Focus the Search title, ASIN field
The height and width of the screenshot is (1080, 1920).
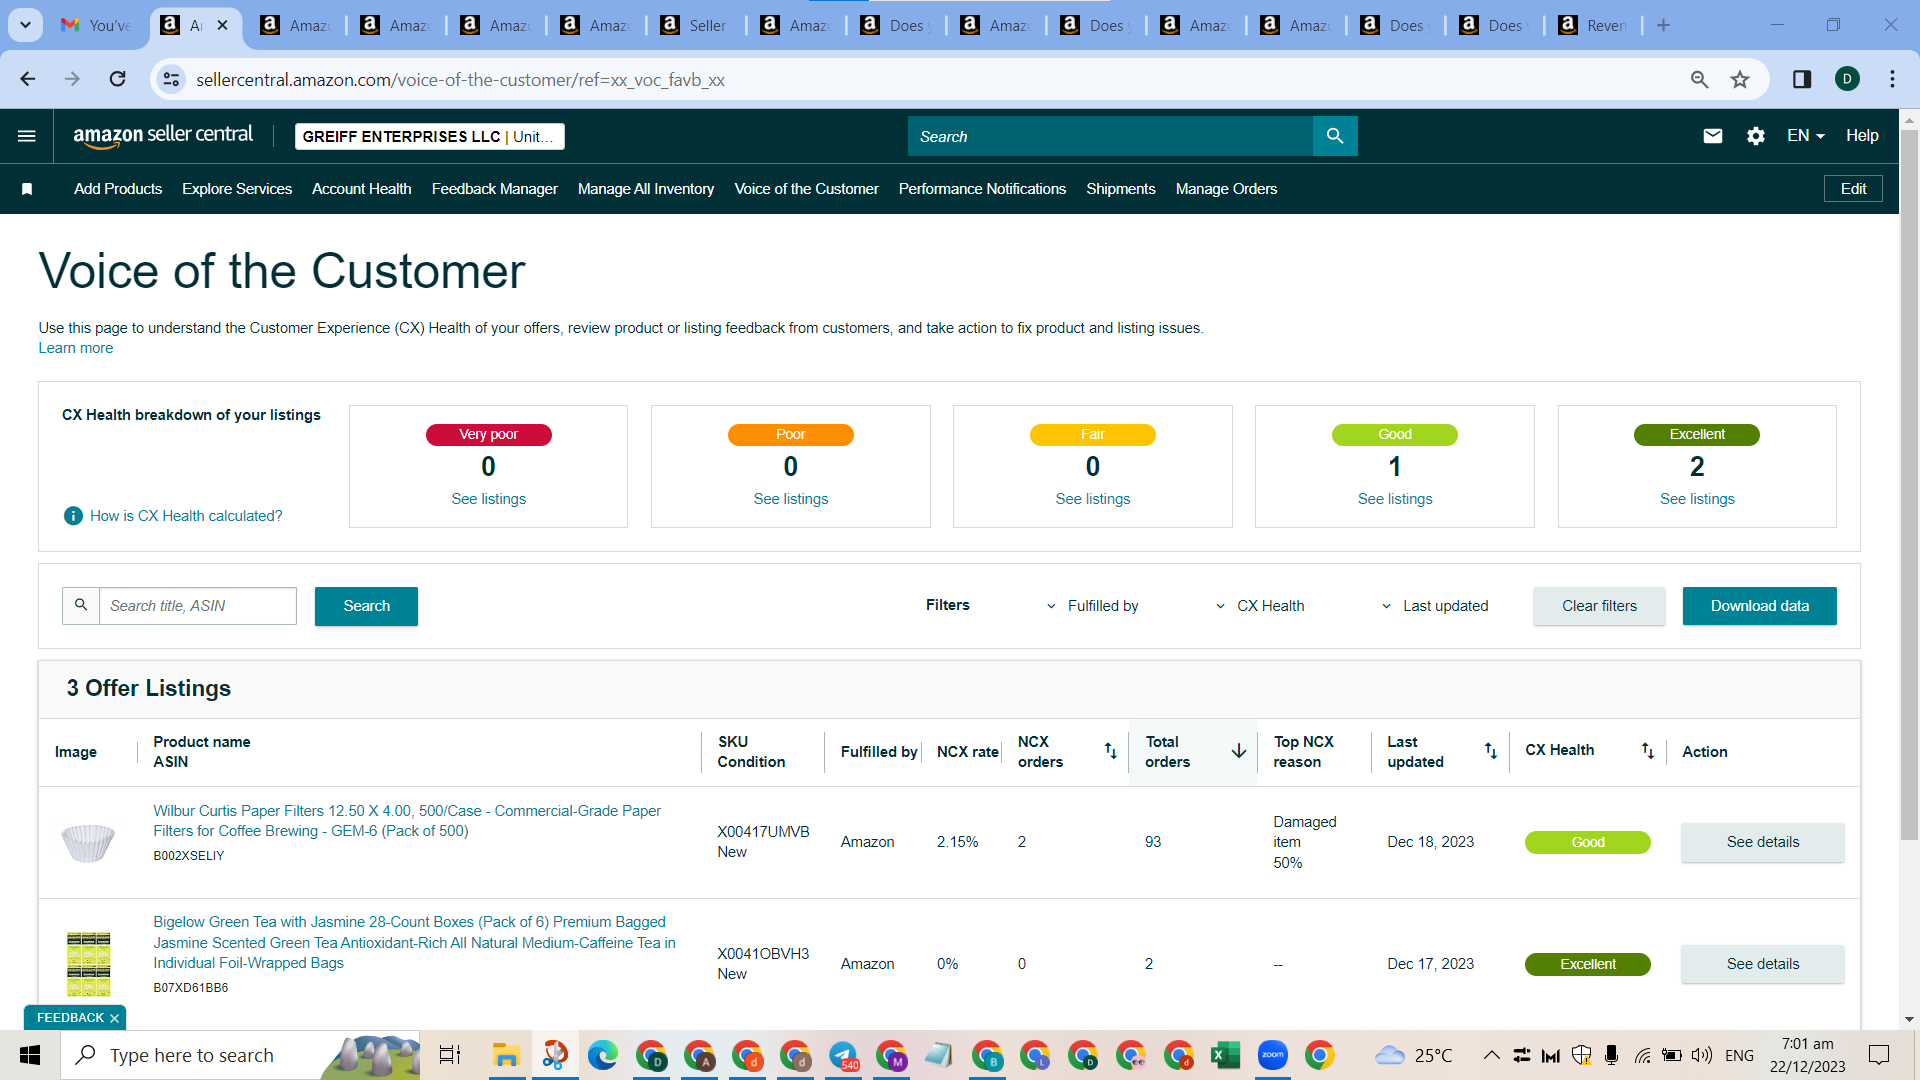[198, 606]
